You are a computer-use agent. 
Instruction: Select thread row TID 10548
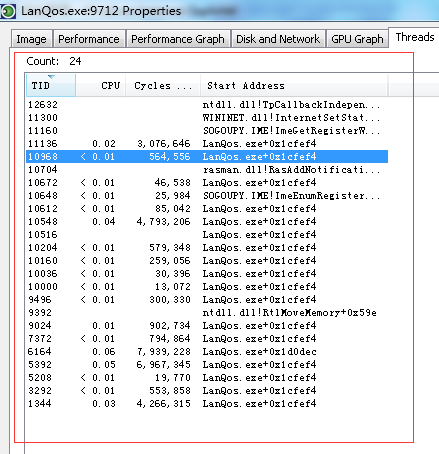click(207, 222)
